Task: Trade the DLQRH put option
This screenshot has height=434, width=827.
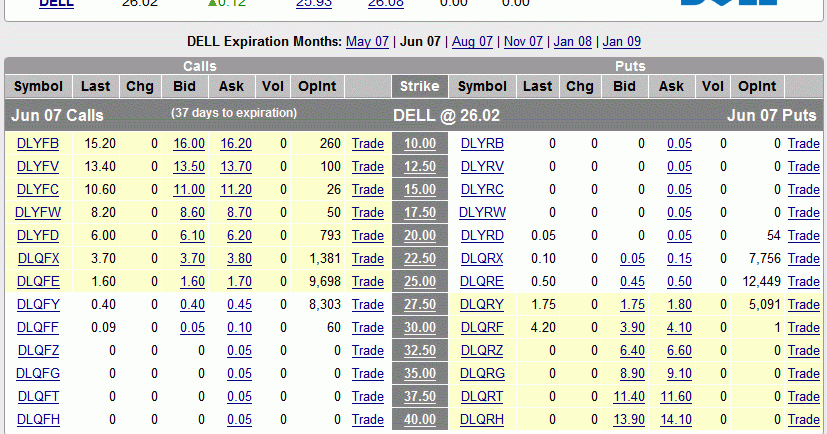Action: click(804, 420)
